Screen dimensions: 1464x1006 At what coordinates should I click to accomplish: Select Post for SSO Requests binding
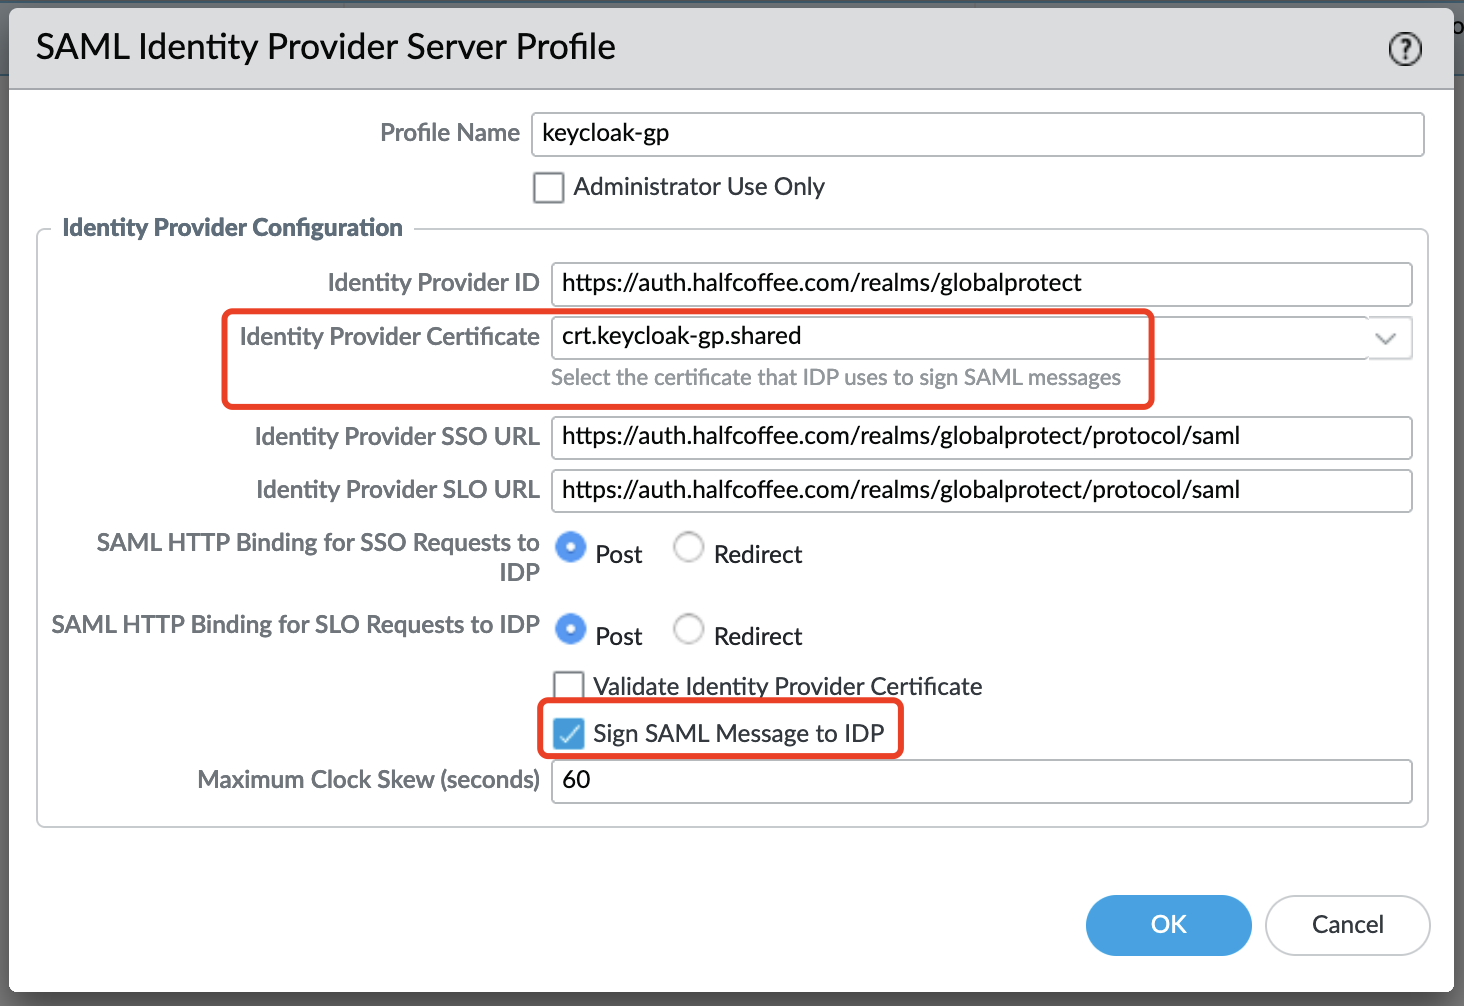(570, 548)
